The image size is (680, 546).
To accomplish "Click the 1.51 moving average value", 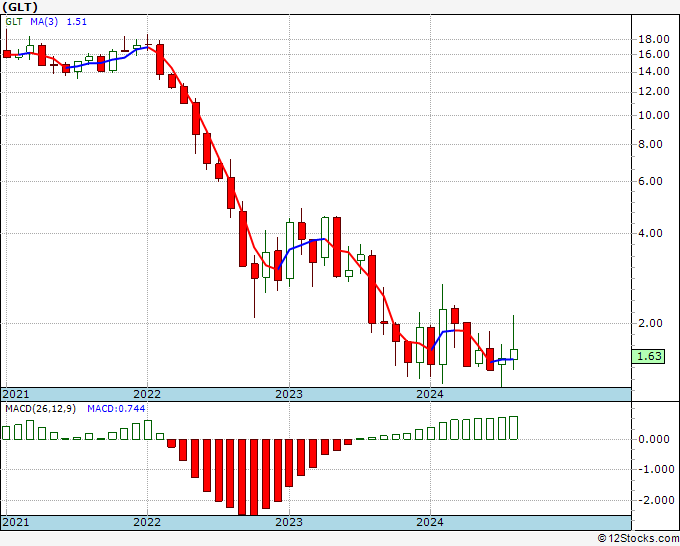I will [77, 22].
